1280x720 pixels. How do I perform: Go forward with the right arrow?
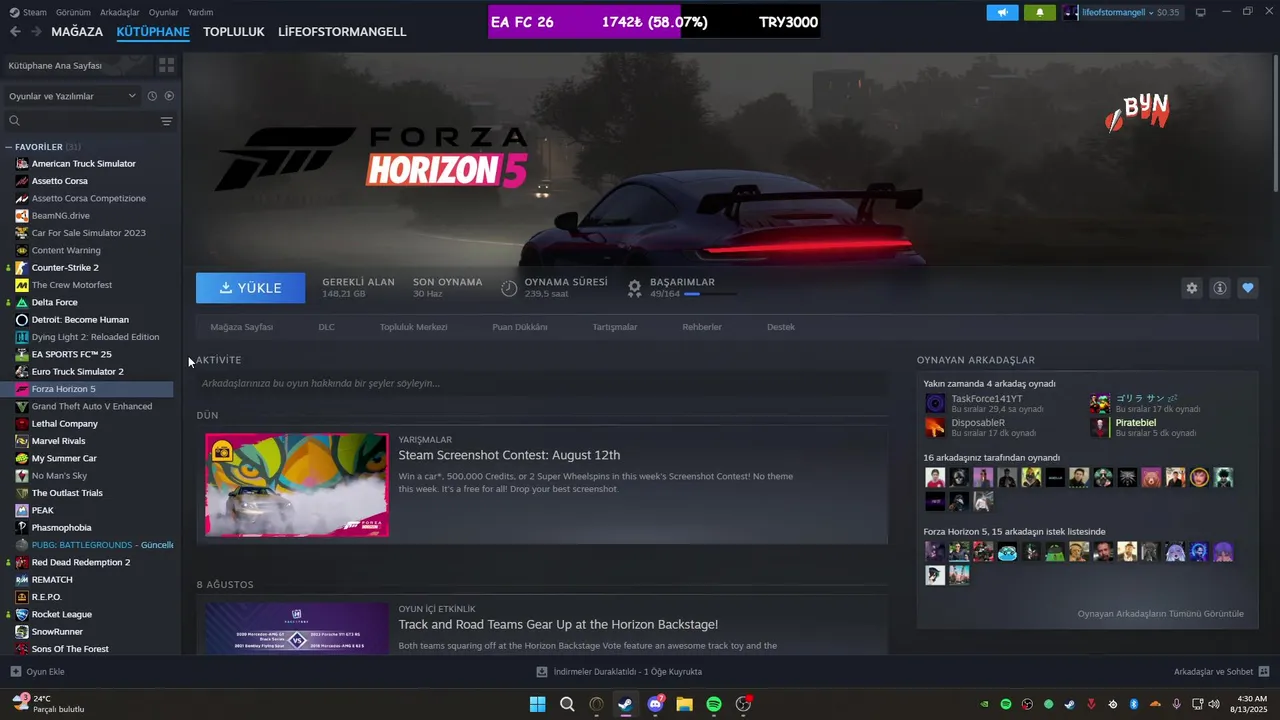click(x=36, y=32)
